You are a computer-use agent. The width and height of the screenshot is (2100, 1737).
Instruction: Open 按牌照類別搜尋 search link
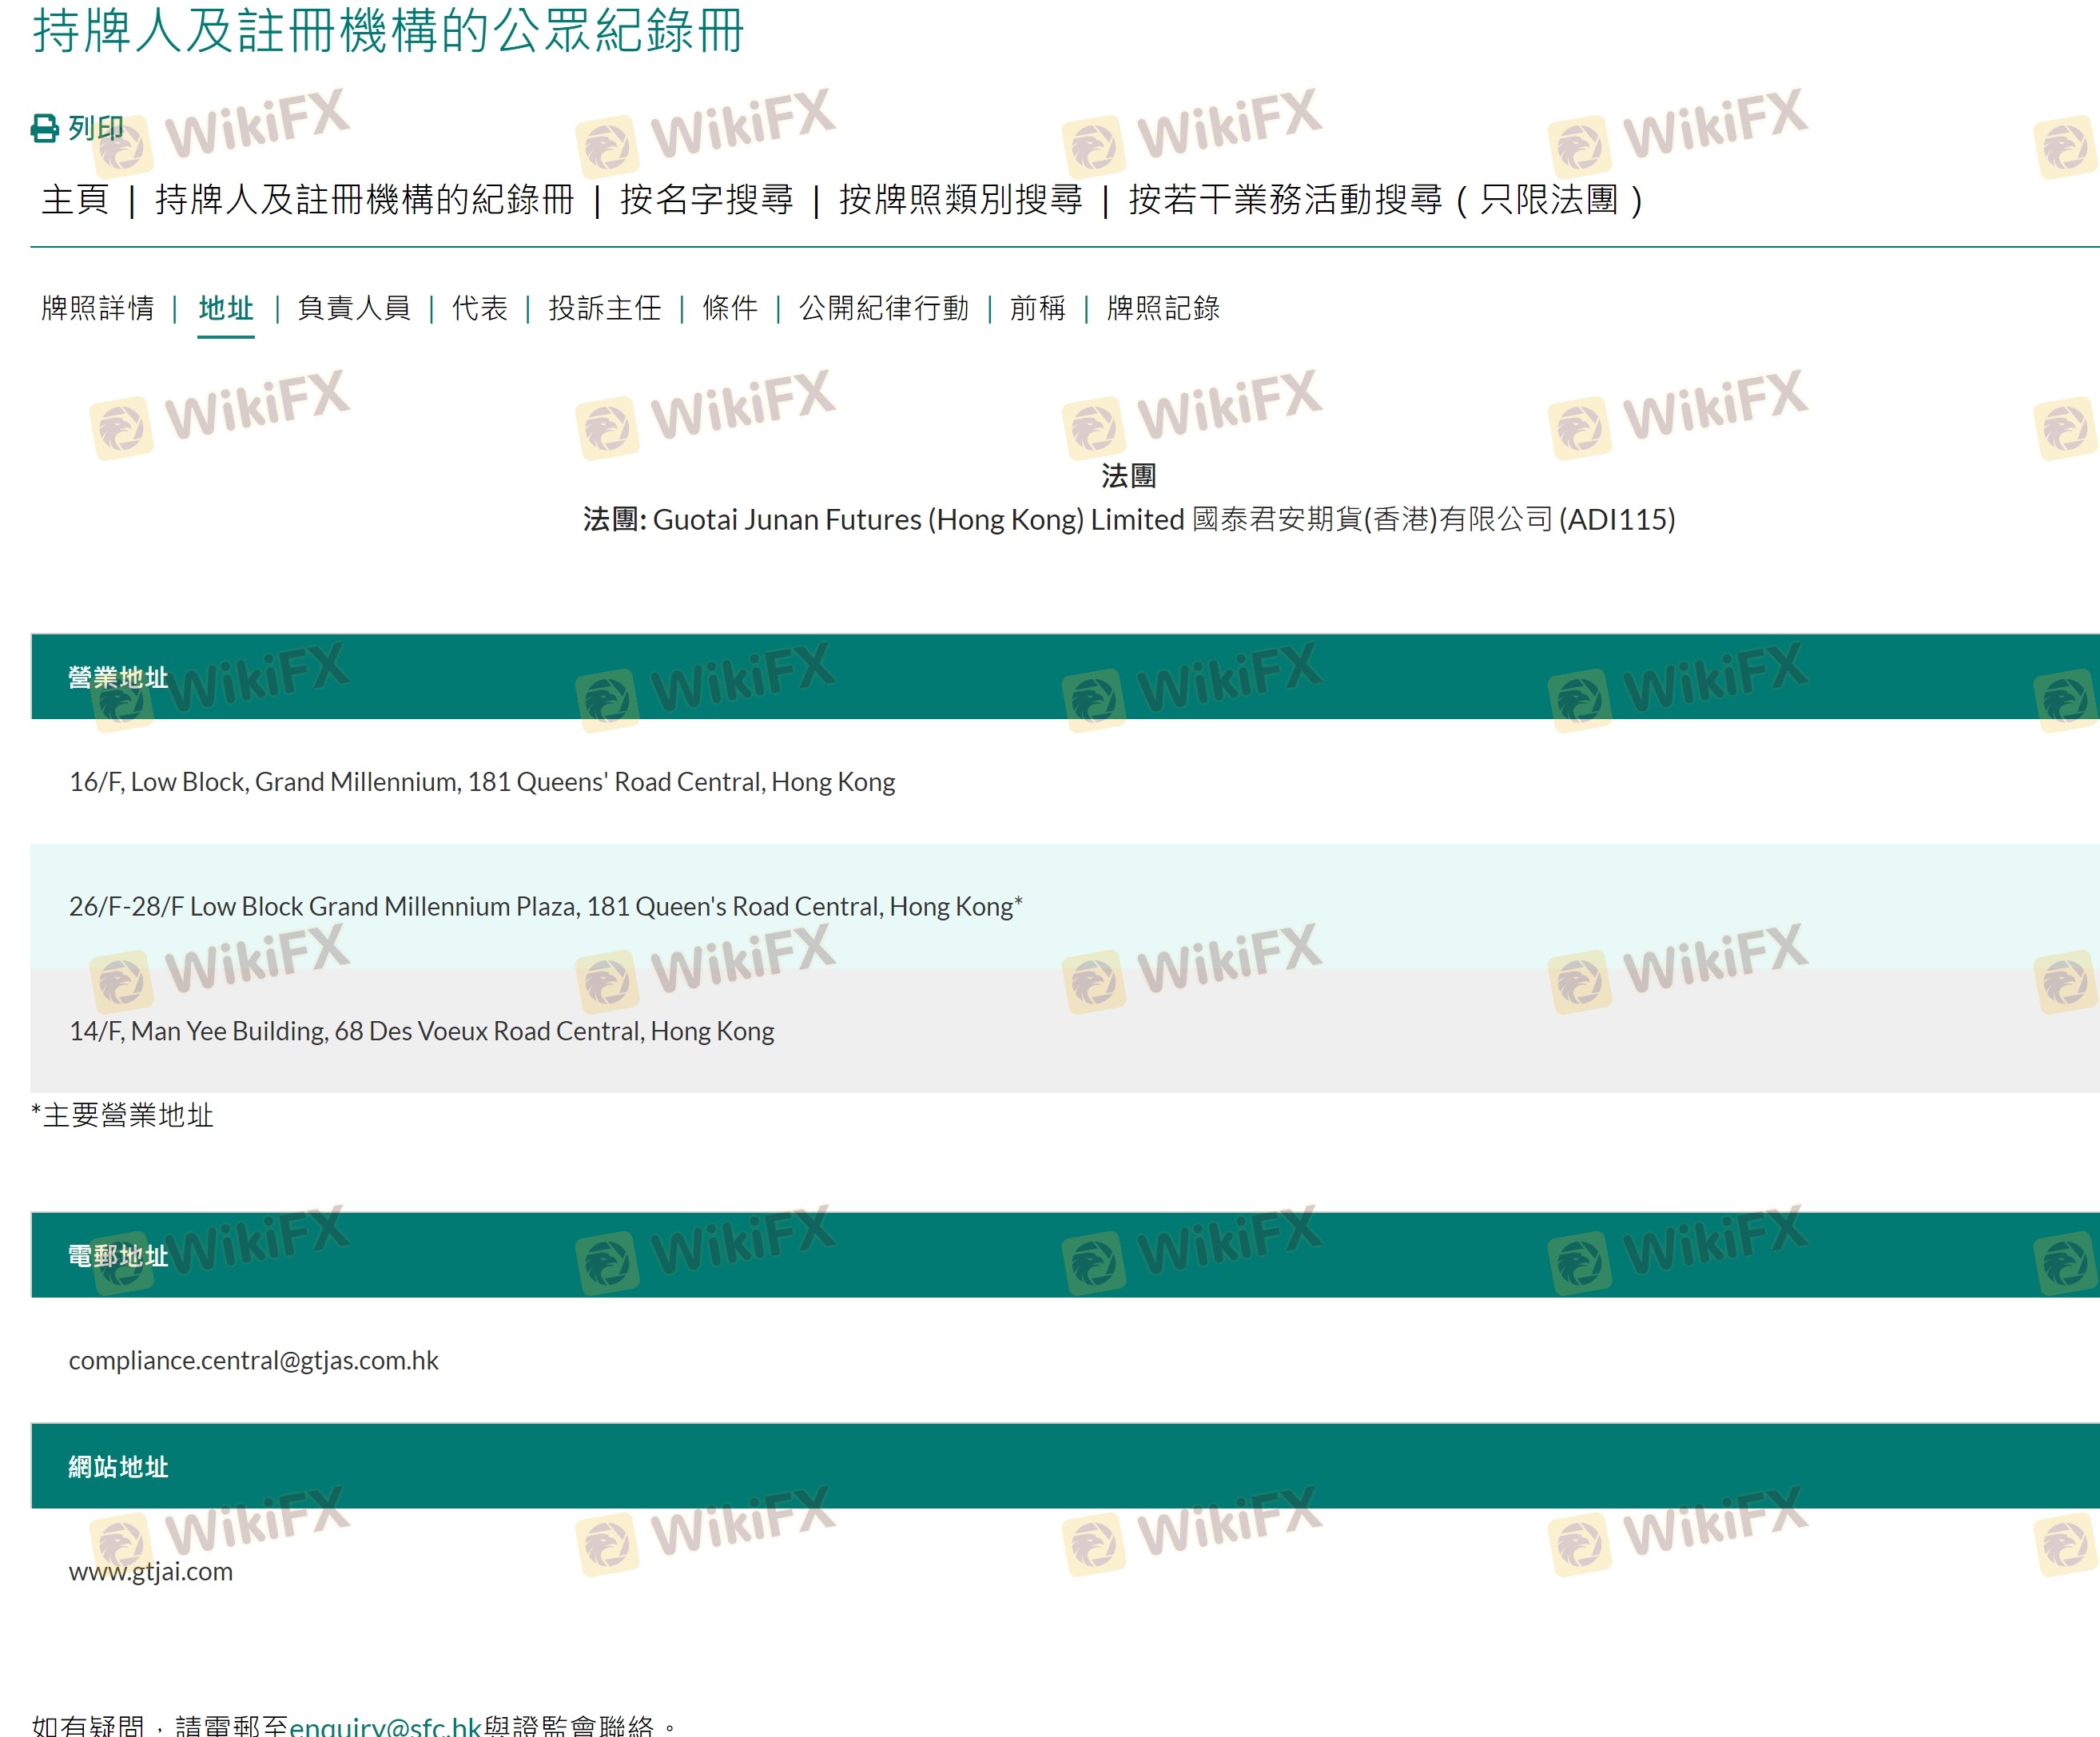(x=960, y=200)
